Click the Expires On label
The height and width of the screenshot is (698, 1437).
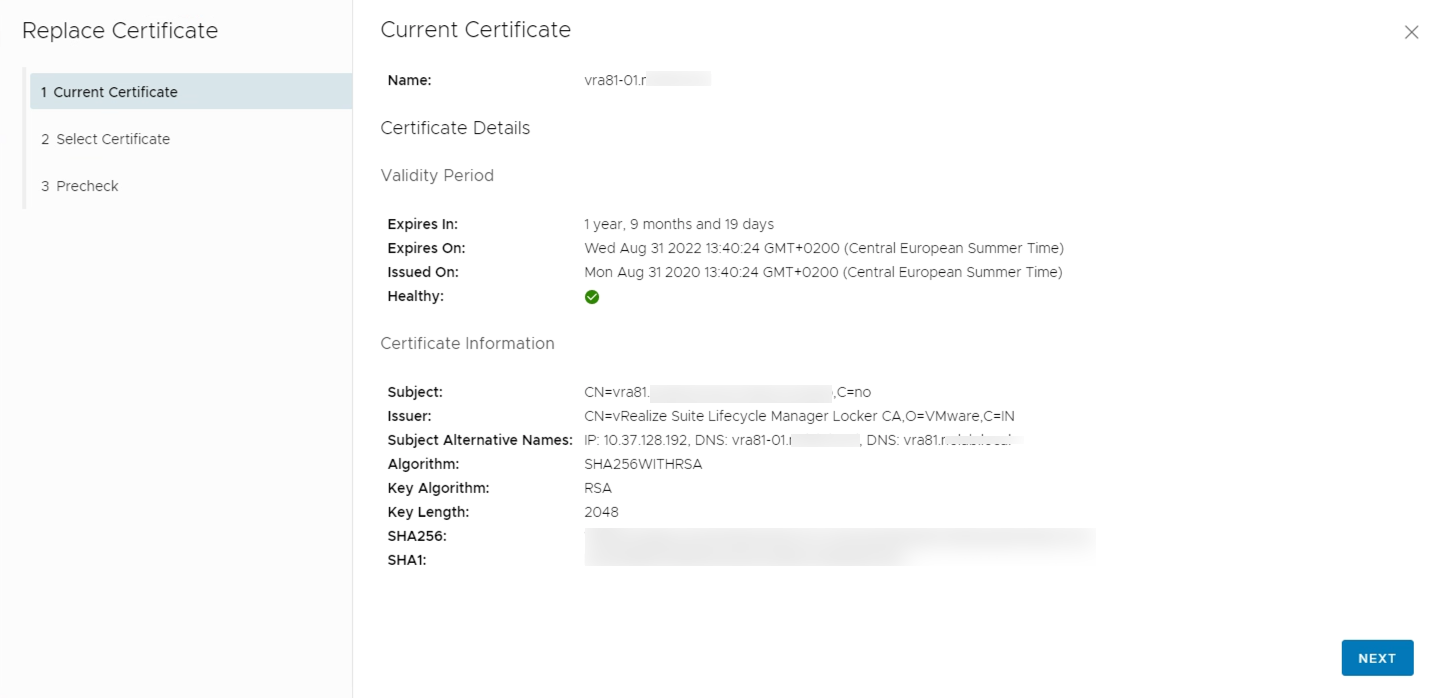tap(426, 248)
